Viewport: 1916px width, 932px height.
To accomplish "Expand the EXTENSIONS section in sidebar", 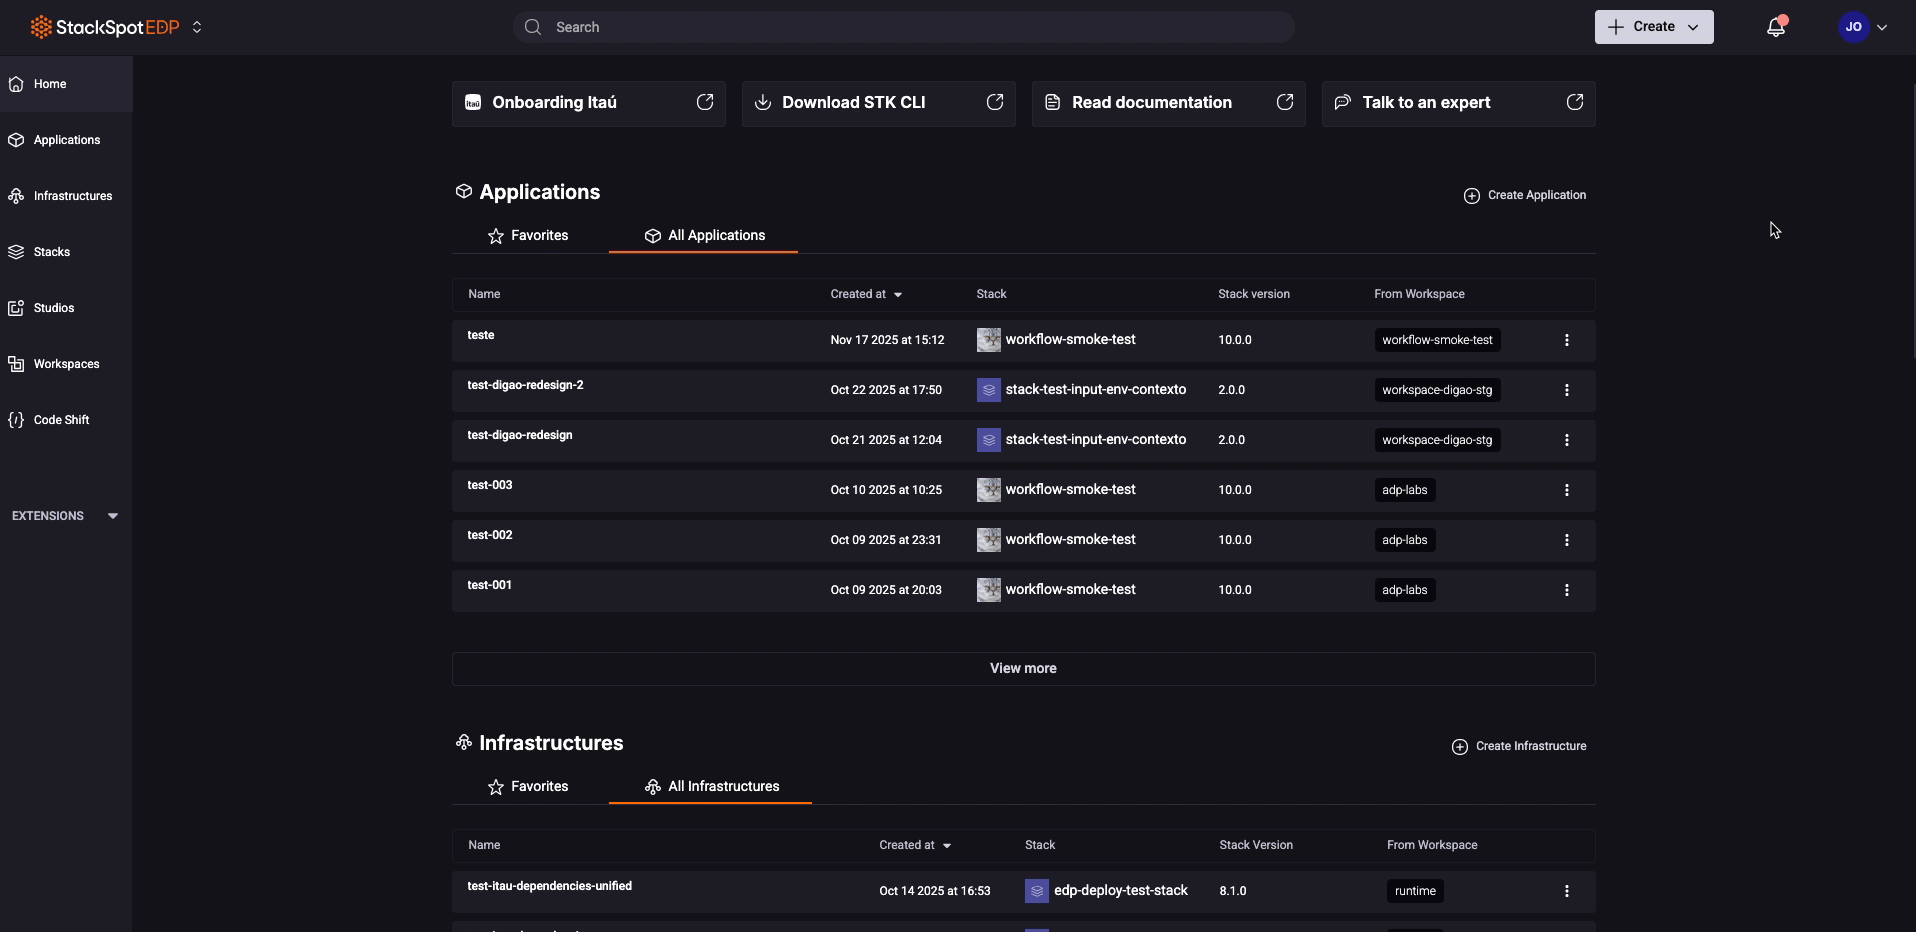I will [x=112, y=516].
